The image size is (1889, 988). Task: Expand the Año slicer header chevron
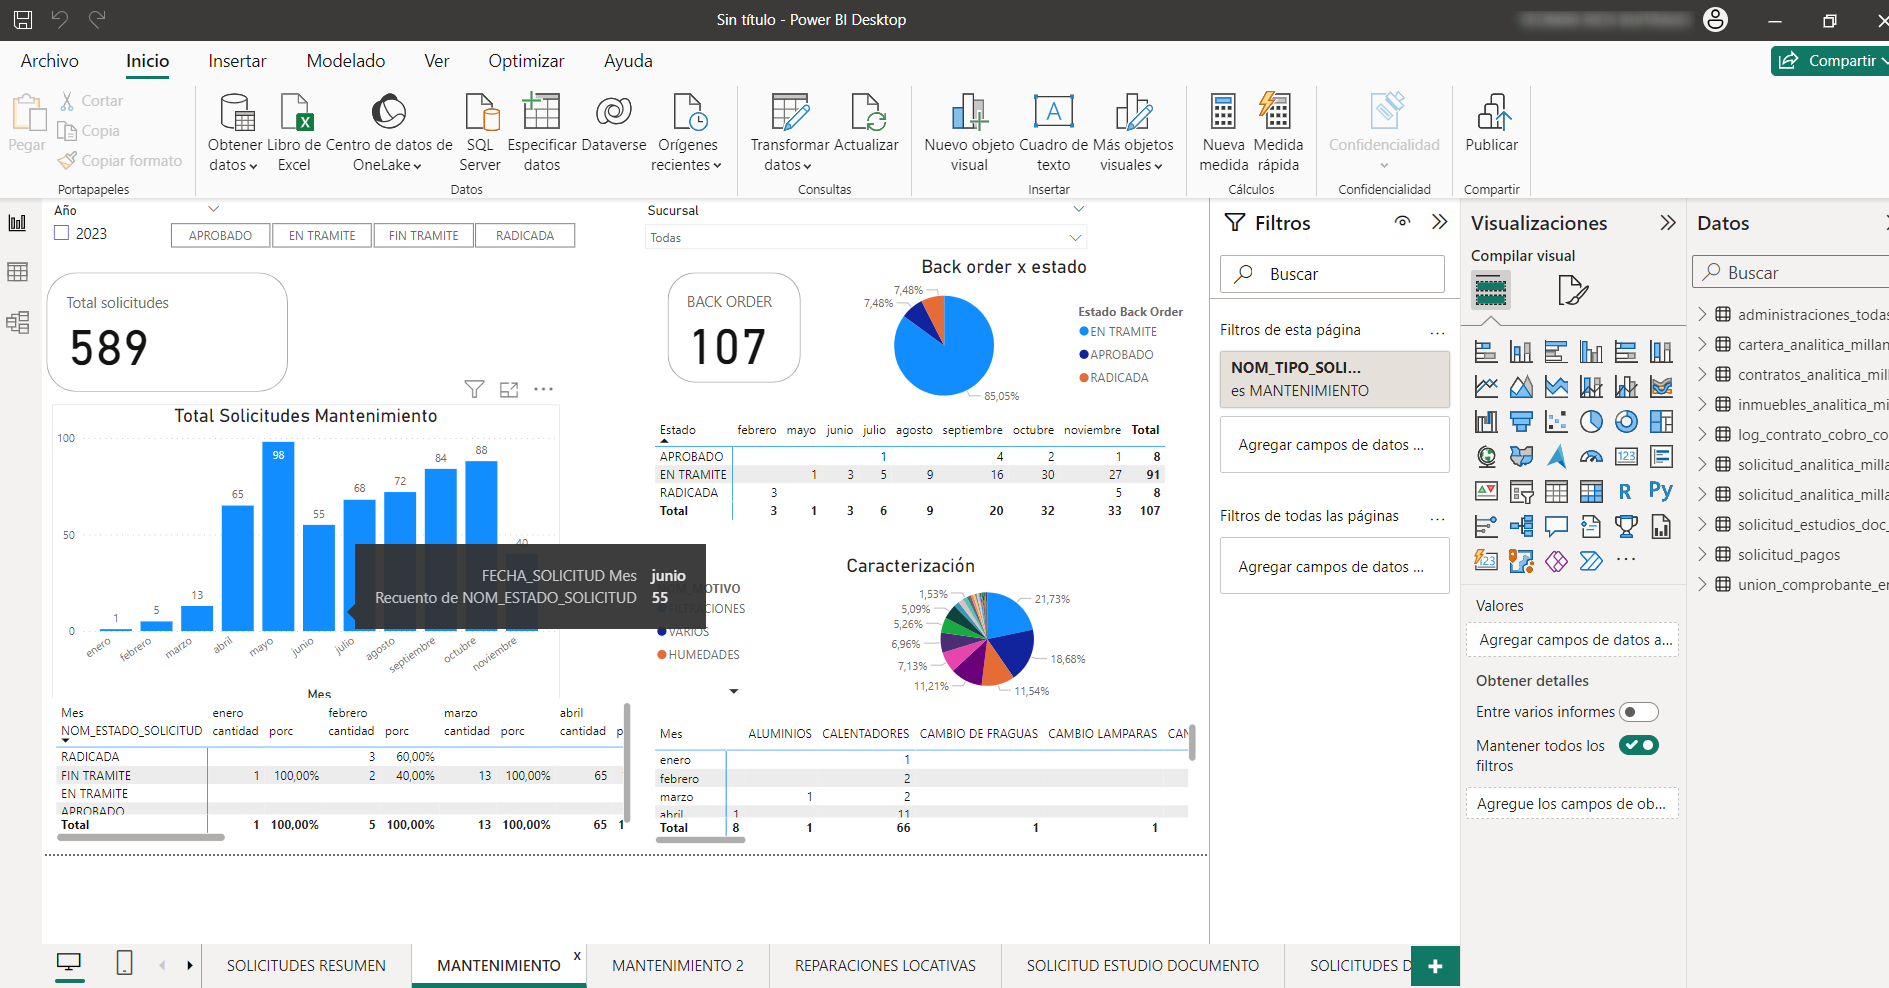click(x=213, y=209)
